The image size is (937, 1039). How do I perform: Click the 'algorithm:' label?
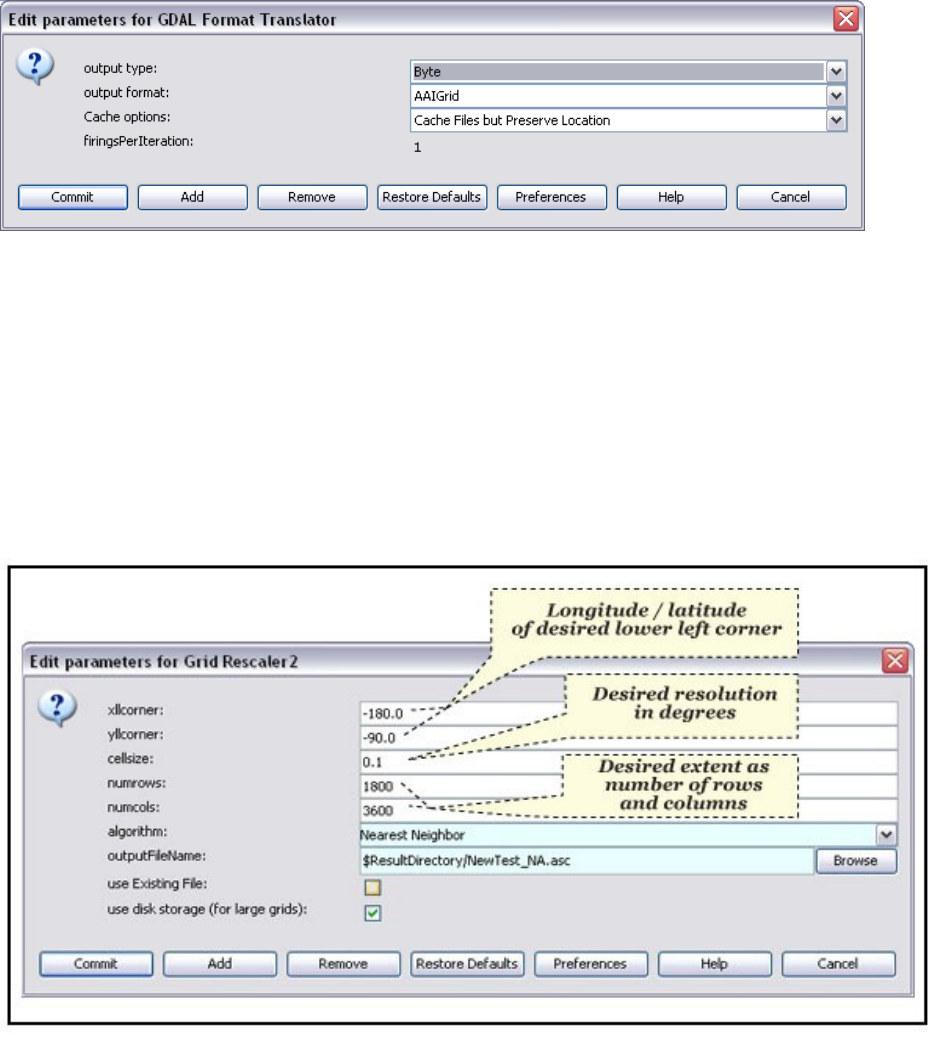point(137,831)
